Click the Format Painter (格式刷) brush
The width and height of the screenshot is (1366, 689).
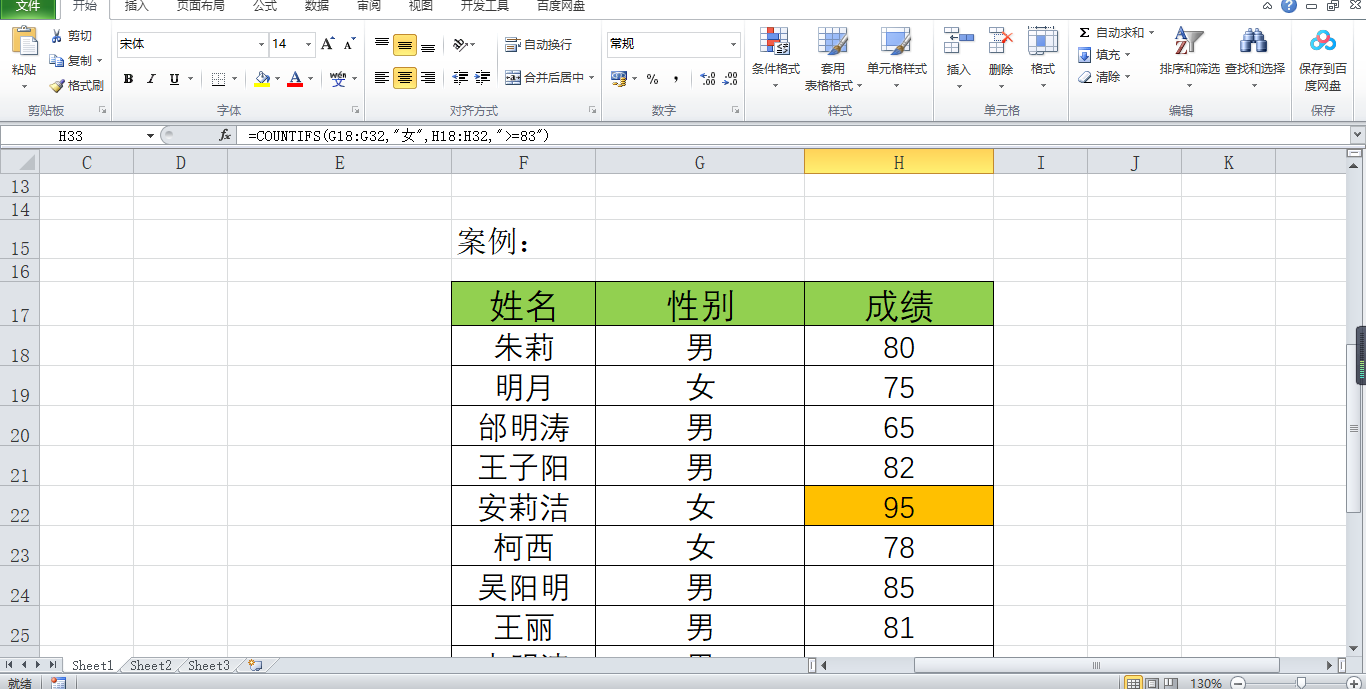pyautogui.click(x=78, y=86)
